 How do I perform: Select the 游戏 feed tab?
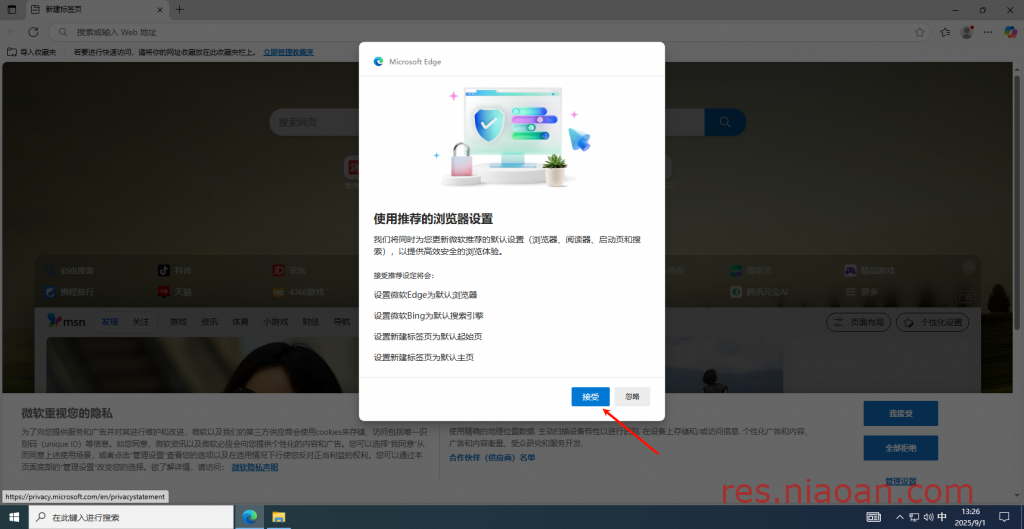[x=178, y=322]
